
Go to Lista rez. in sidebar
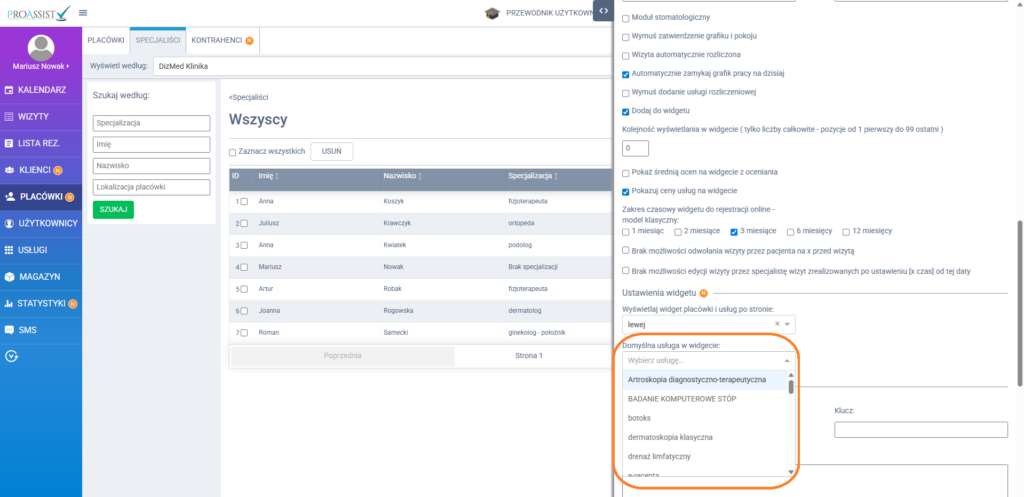click(x=39, y=144)
